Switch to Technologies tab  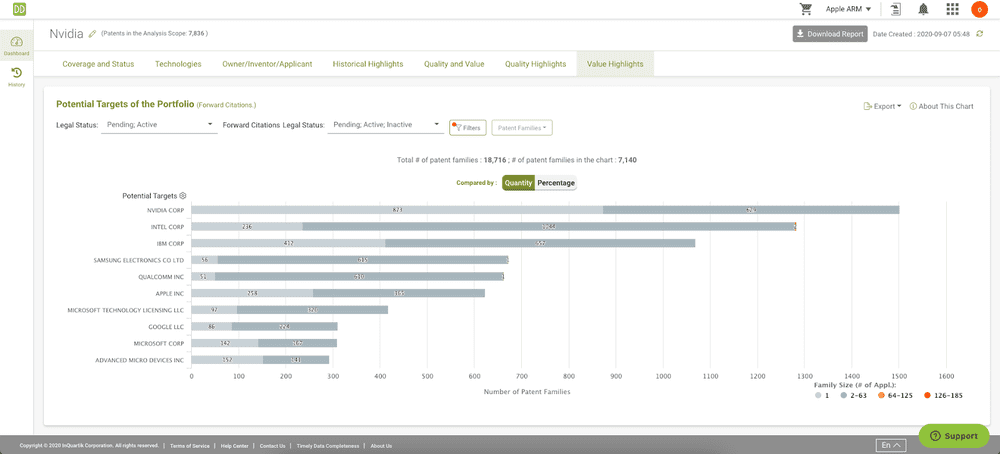point(178,64)
